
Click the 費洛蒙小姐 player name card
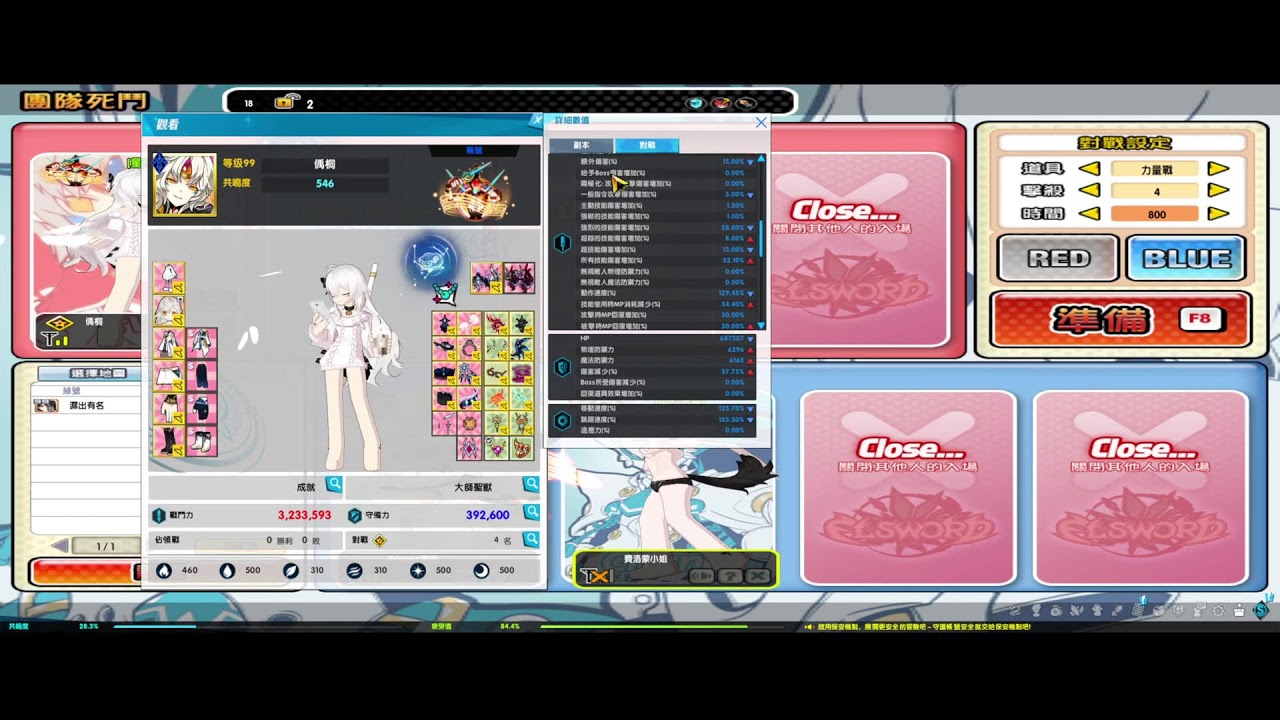675,567
